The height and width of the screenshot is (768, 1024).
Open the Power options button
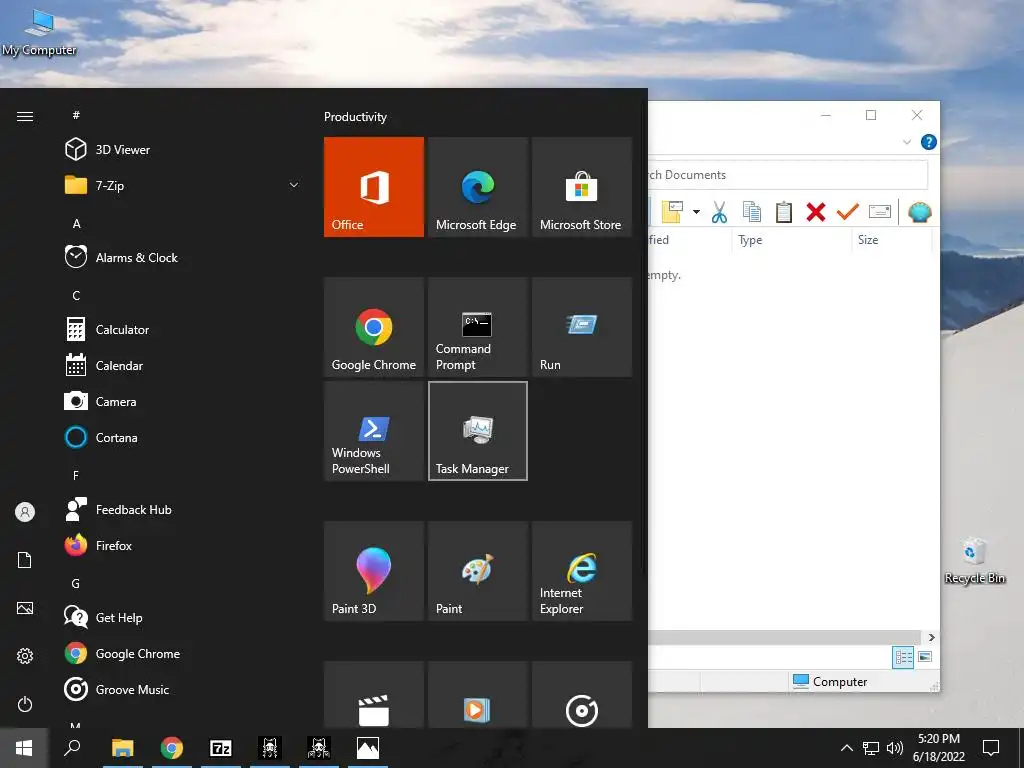point(25,704)
